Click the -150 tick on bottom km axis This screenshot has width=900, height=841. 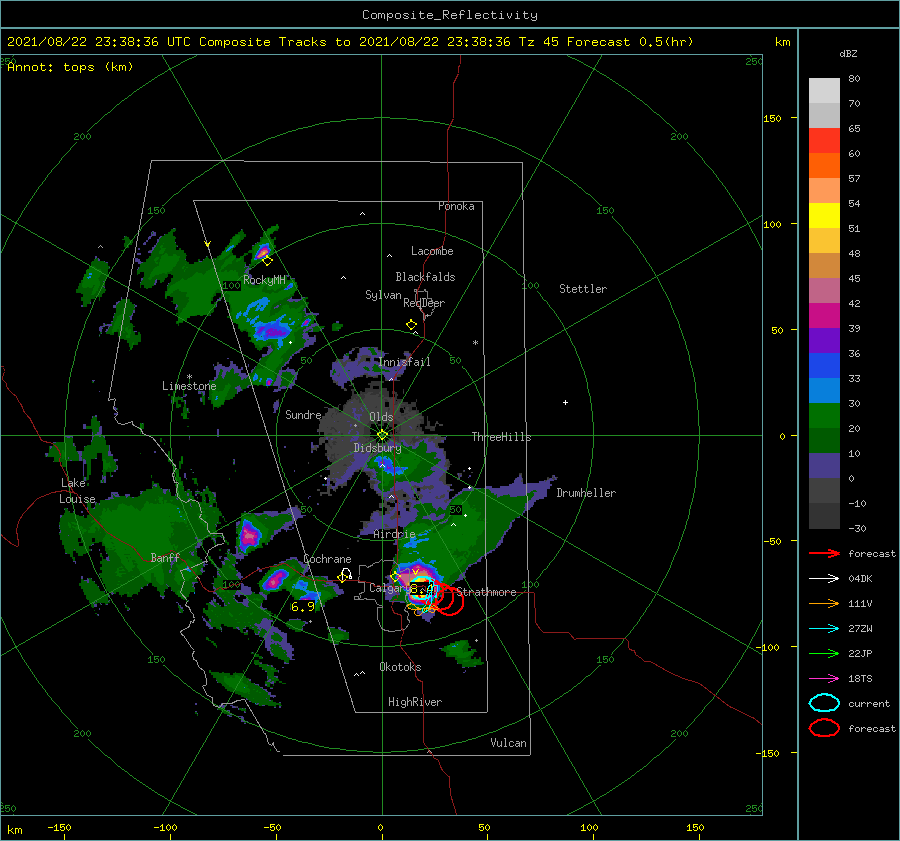pyautogui.click(x=59, y=827)
